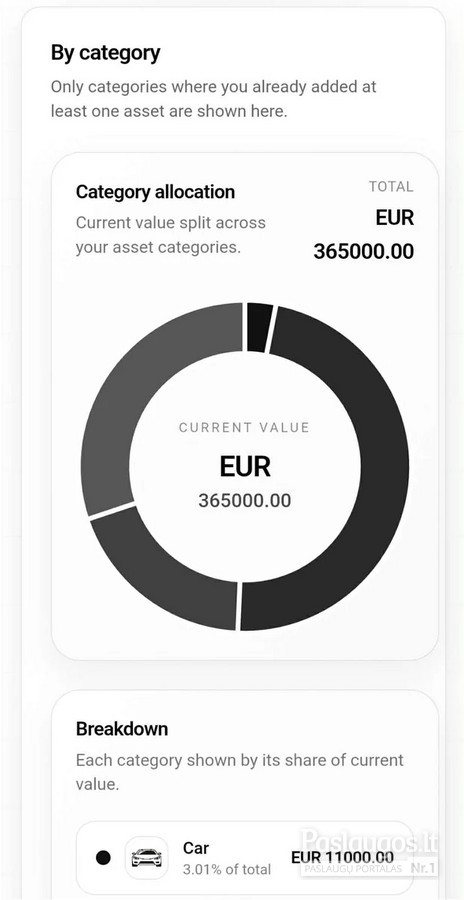Click the TOTAL label above EUR
Screen dimensions: 464x900
point(391,187)
